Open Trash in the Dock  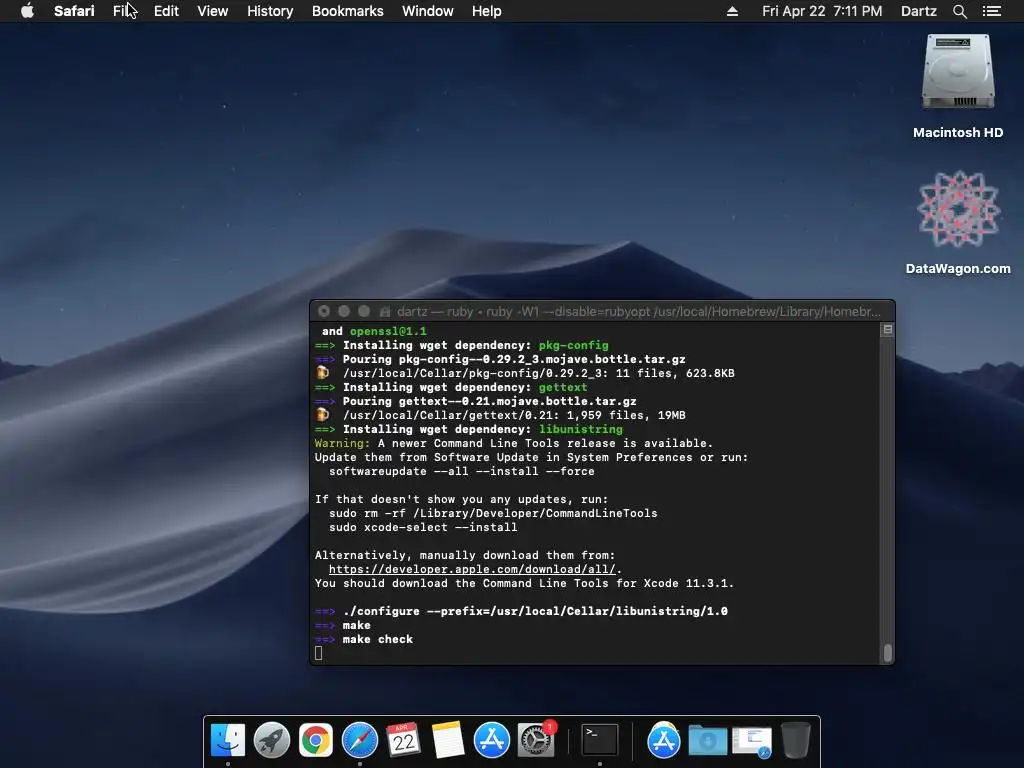point(795,740)
